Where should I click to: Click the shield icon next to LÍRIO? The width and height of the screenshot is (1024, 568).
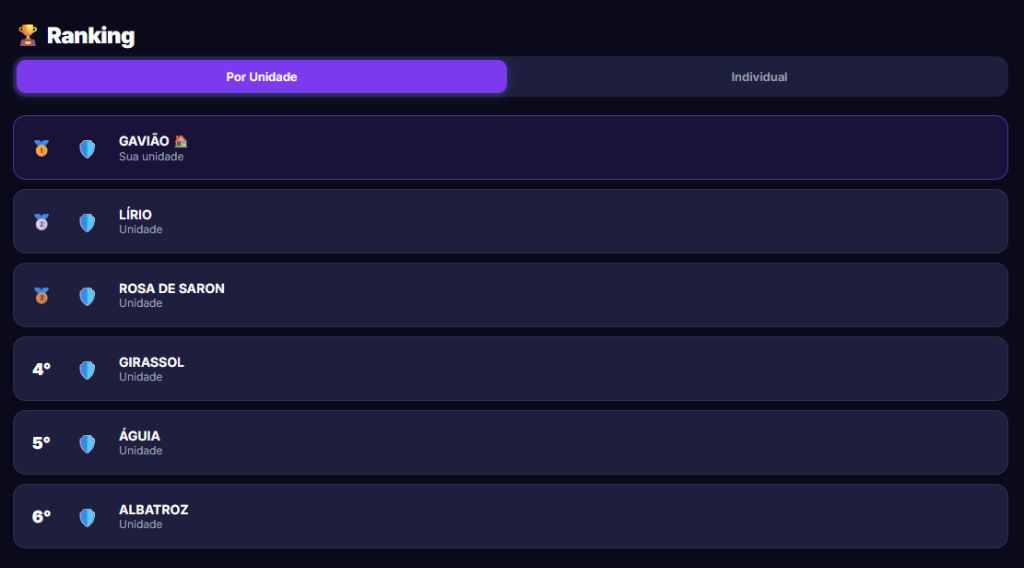point(87,222)
